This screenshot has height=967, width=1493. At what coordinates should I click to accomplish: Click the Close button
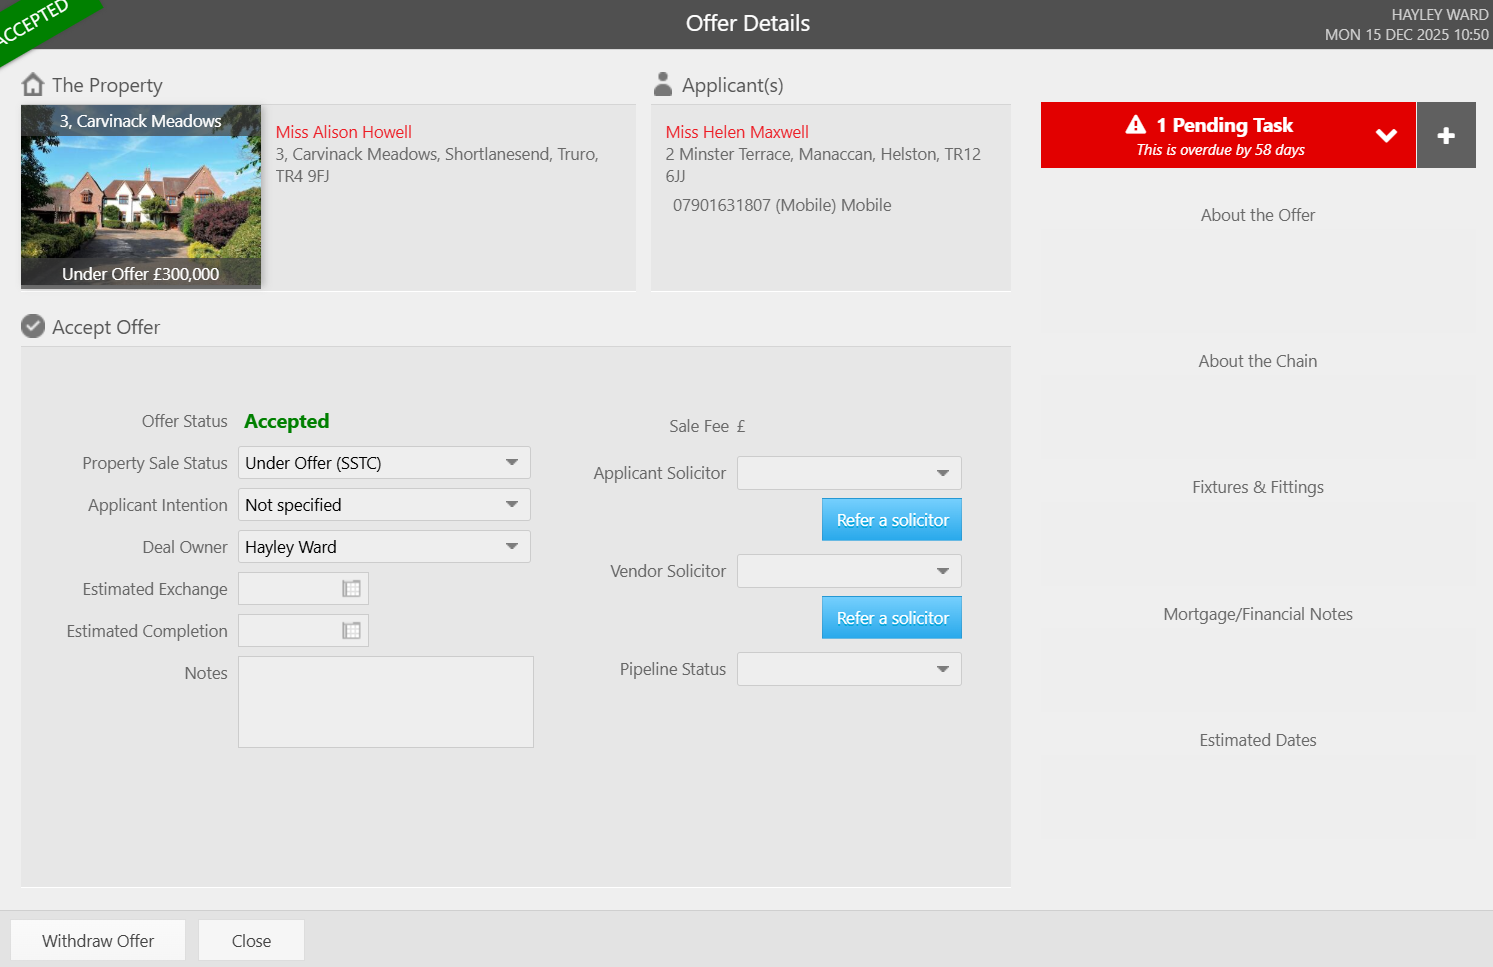[251, 941]
